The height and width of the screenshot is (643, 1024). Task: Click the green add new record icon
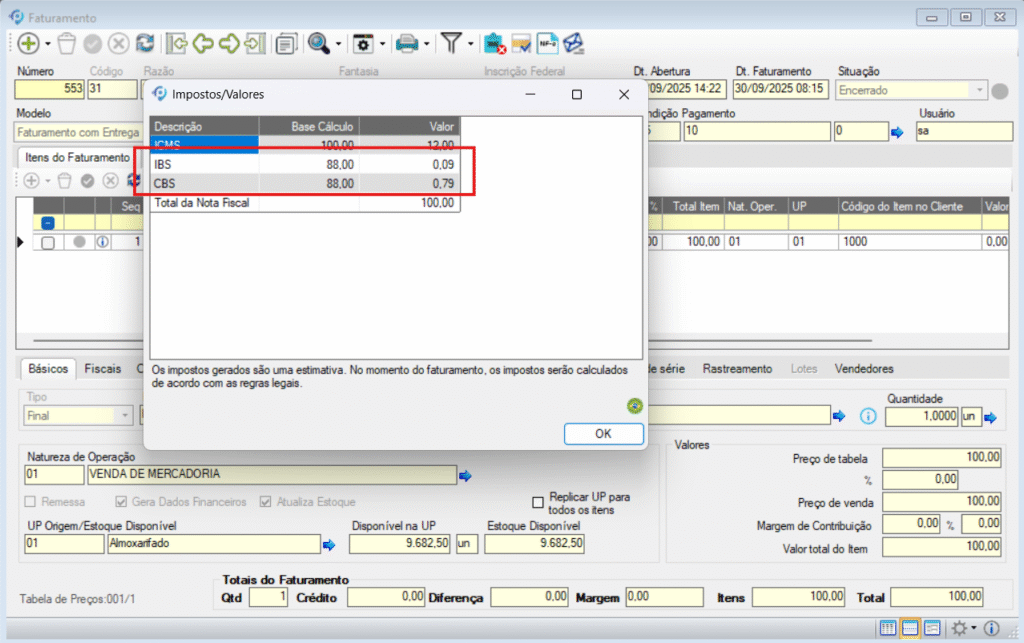coord(27,44)
